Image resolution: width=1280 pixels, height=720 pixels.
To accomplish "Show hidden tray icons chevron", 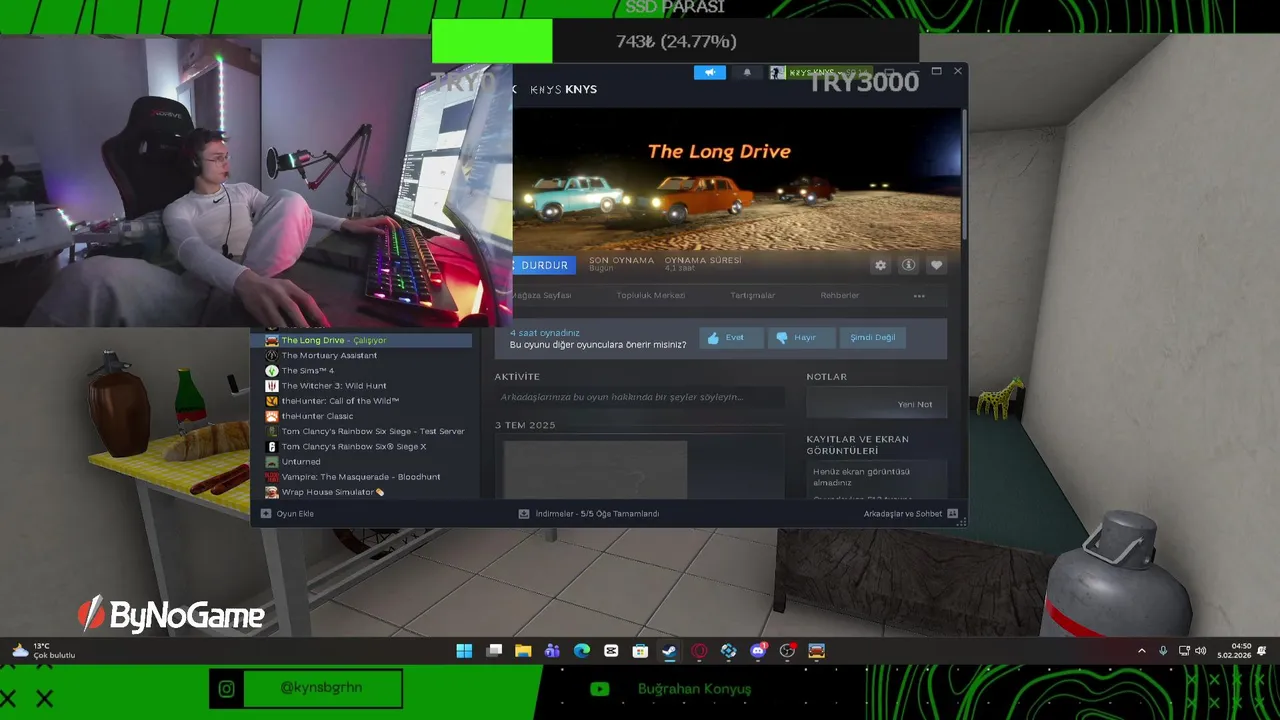I will (1142, 651).
